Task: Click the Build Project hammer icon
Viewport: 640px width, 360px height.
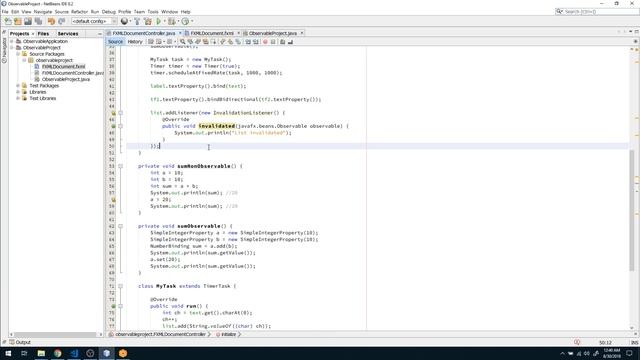Action: point(137,21)
